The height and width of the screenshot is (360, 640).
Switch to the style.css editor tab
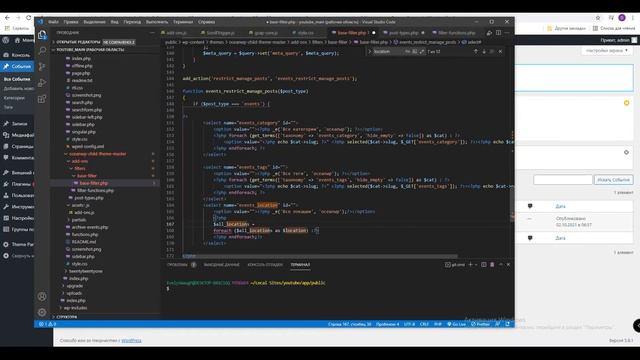[305, 33]
